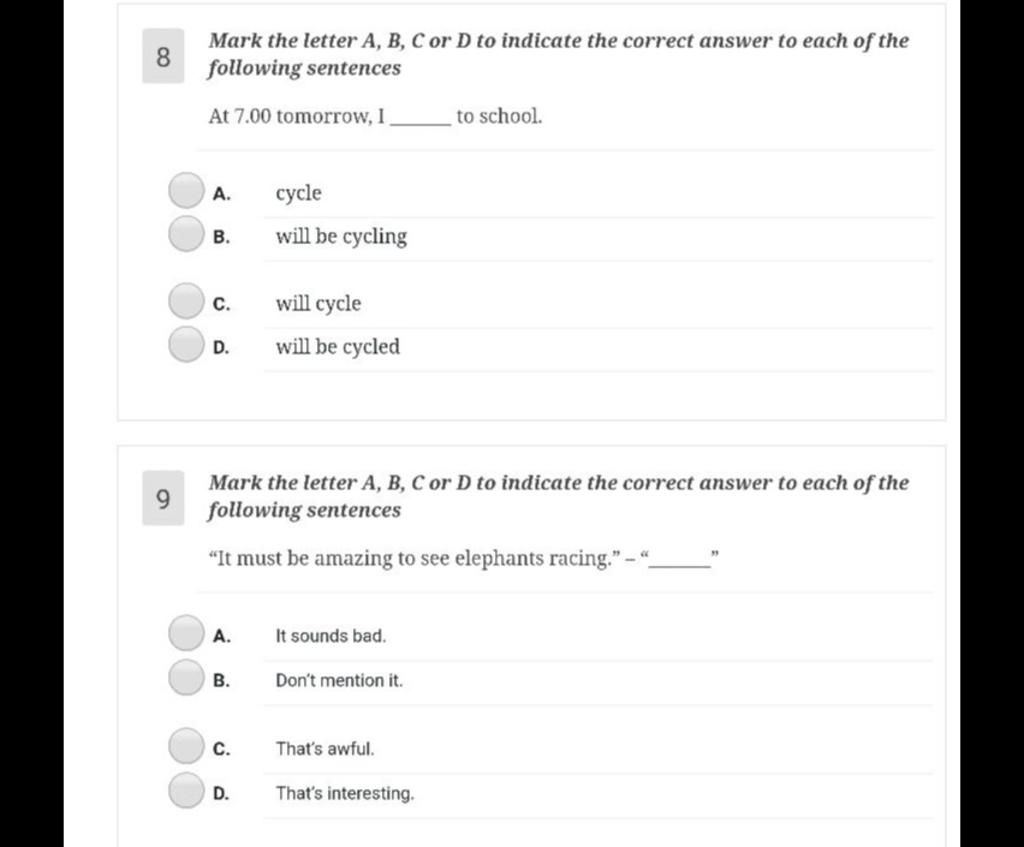
Task: Choose radio B 'Don't mention it.'
Action: click(x=186, y=677)
